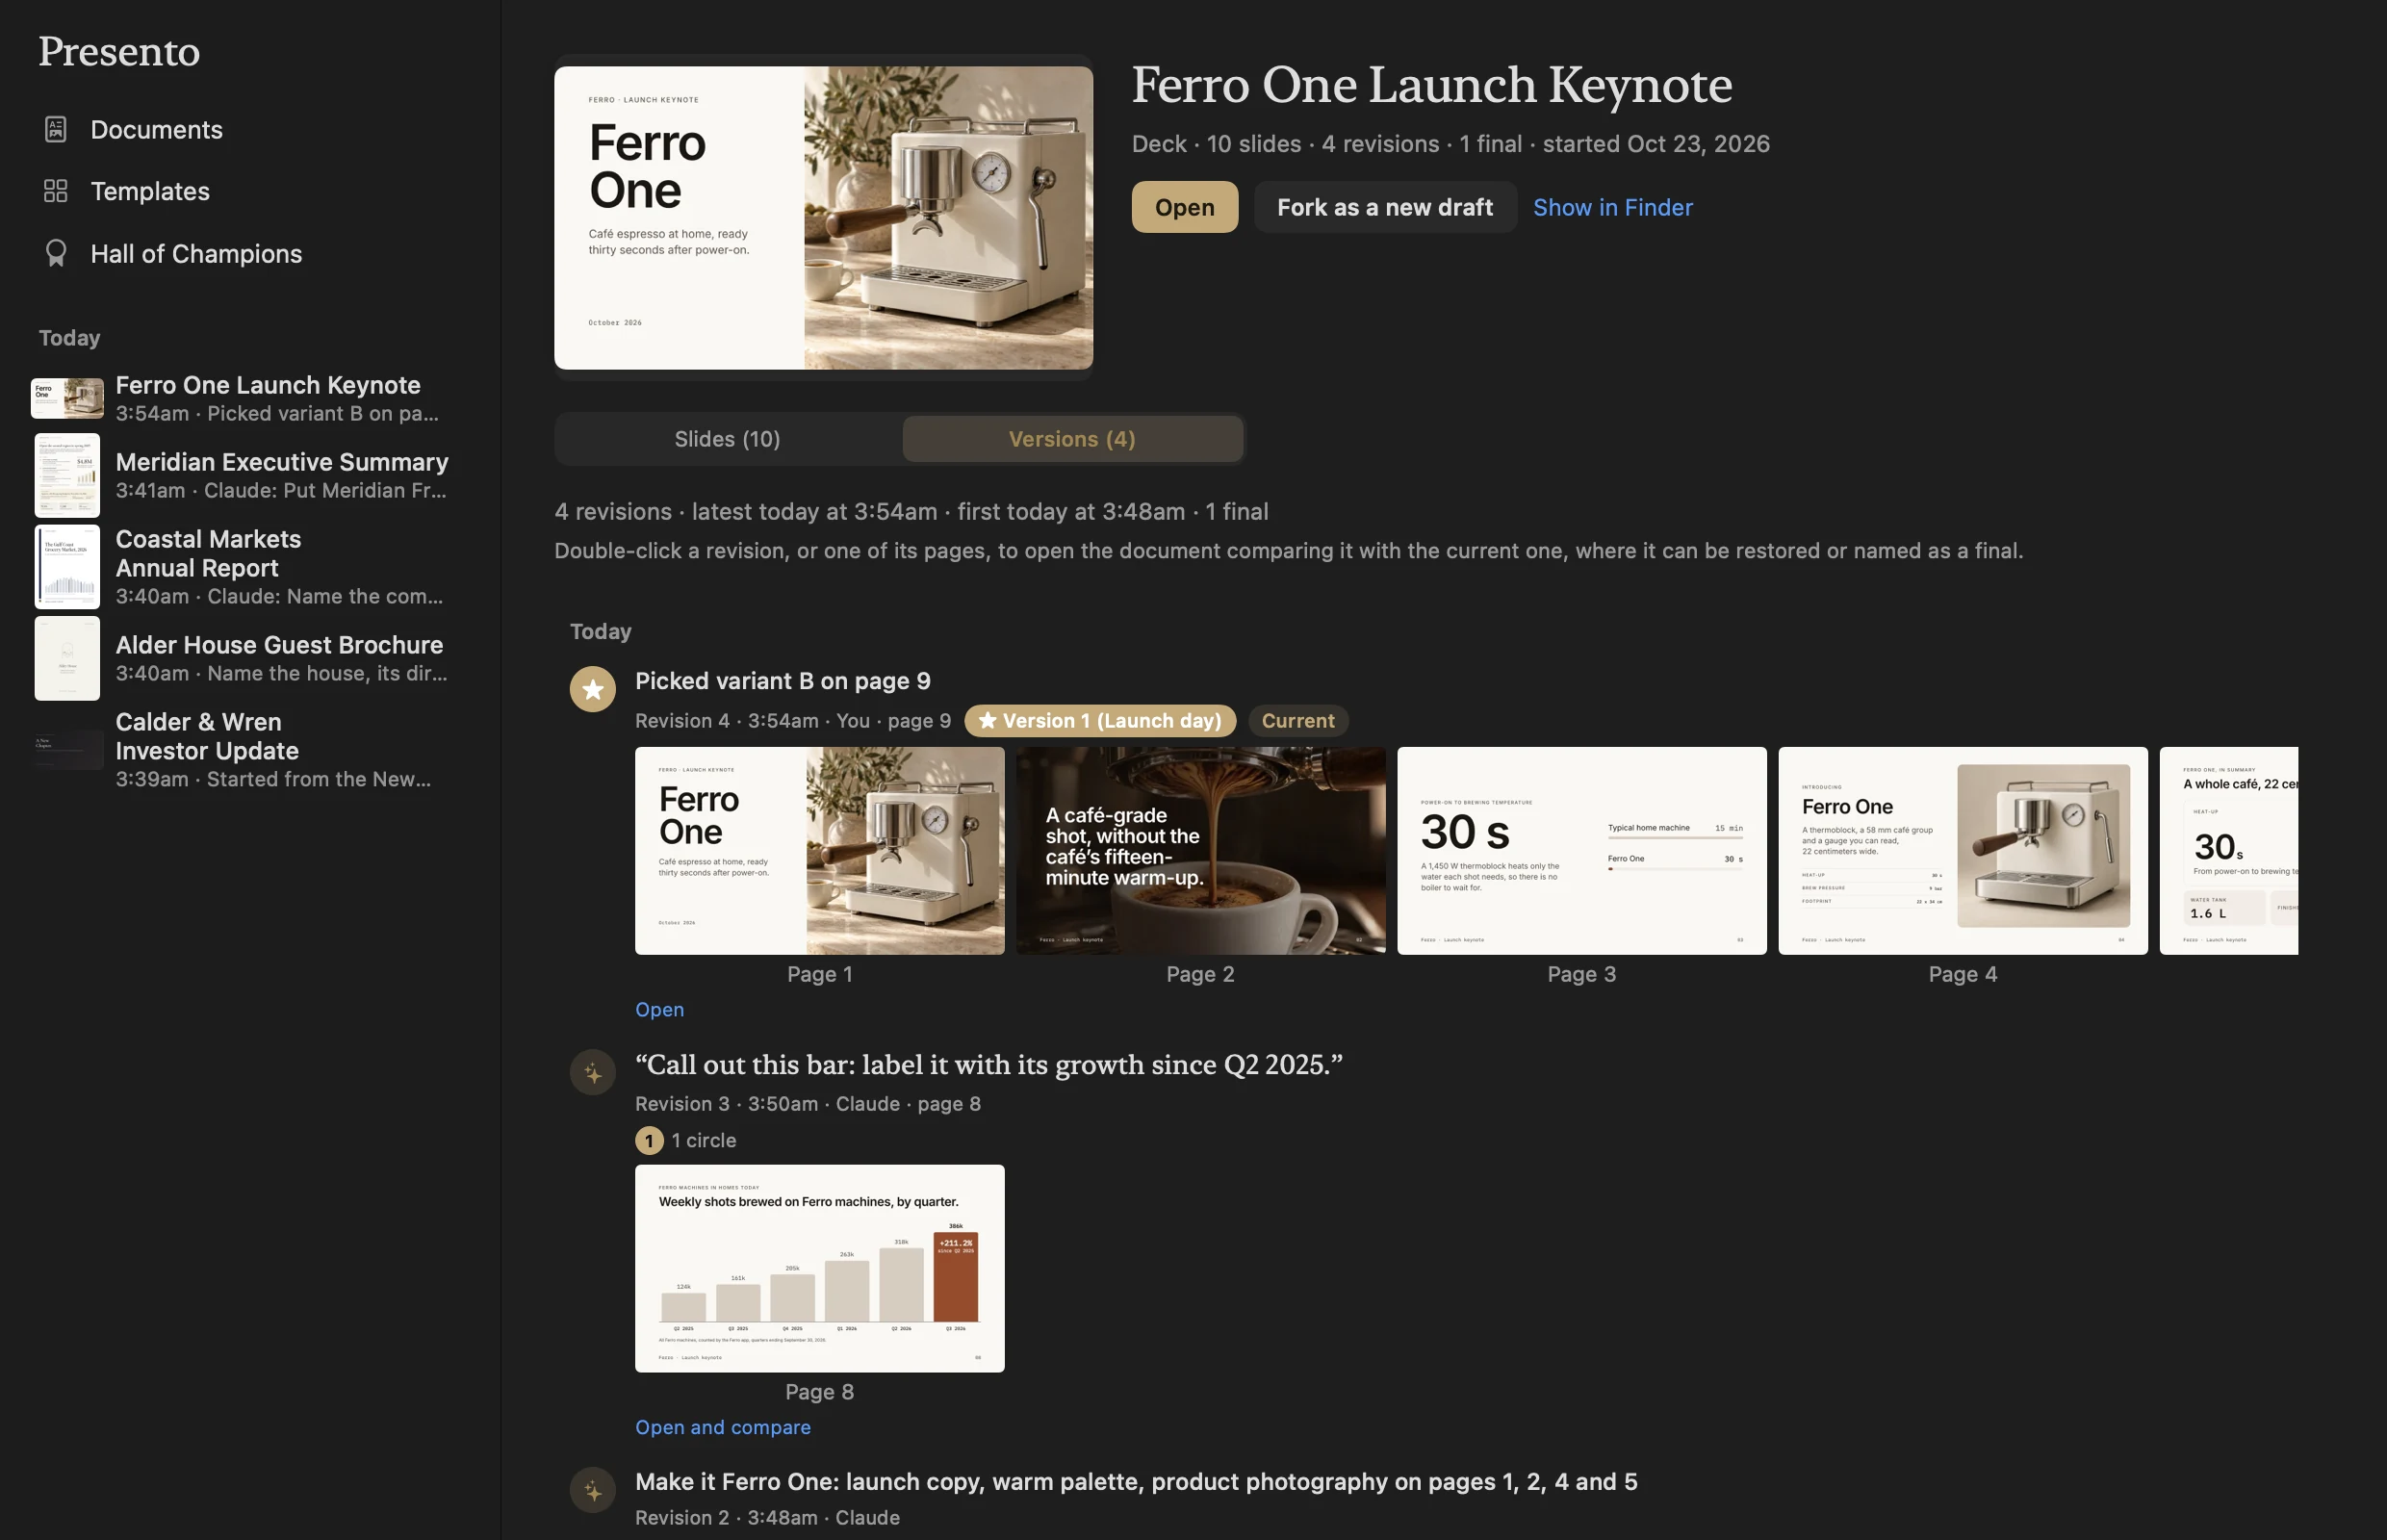The width and height of the screenshot is (2387, 1540).
Task: Click the Meridian Executive Summary thumbnail
Action: 67,475
